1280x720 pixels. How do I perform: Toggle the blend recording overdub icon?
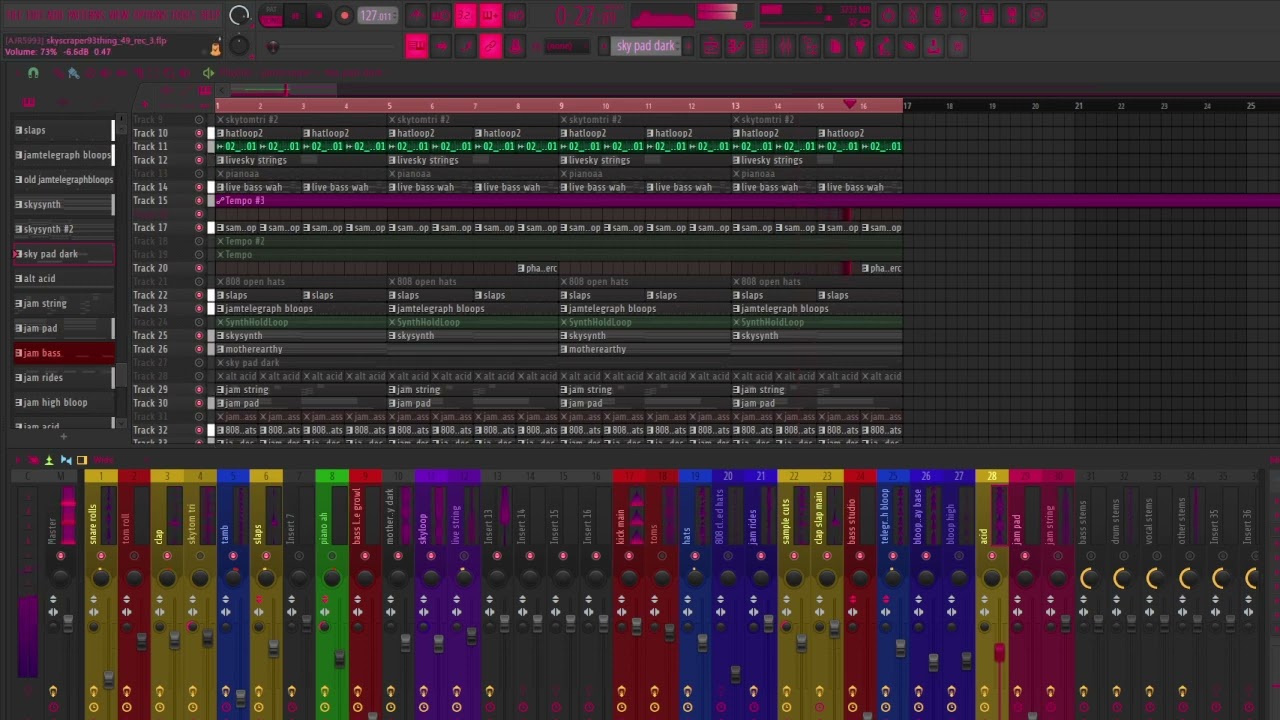pyautogui.click(x=490, y=15)
